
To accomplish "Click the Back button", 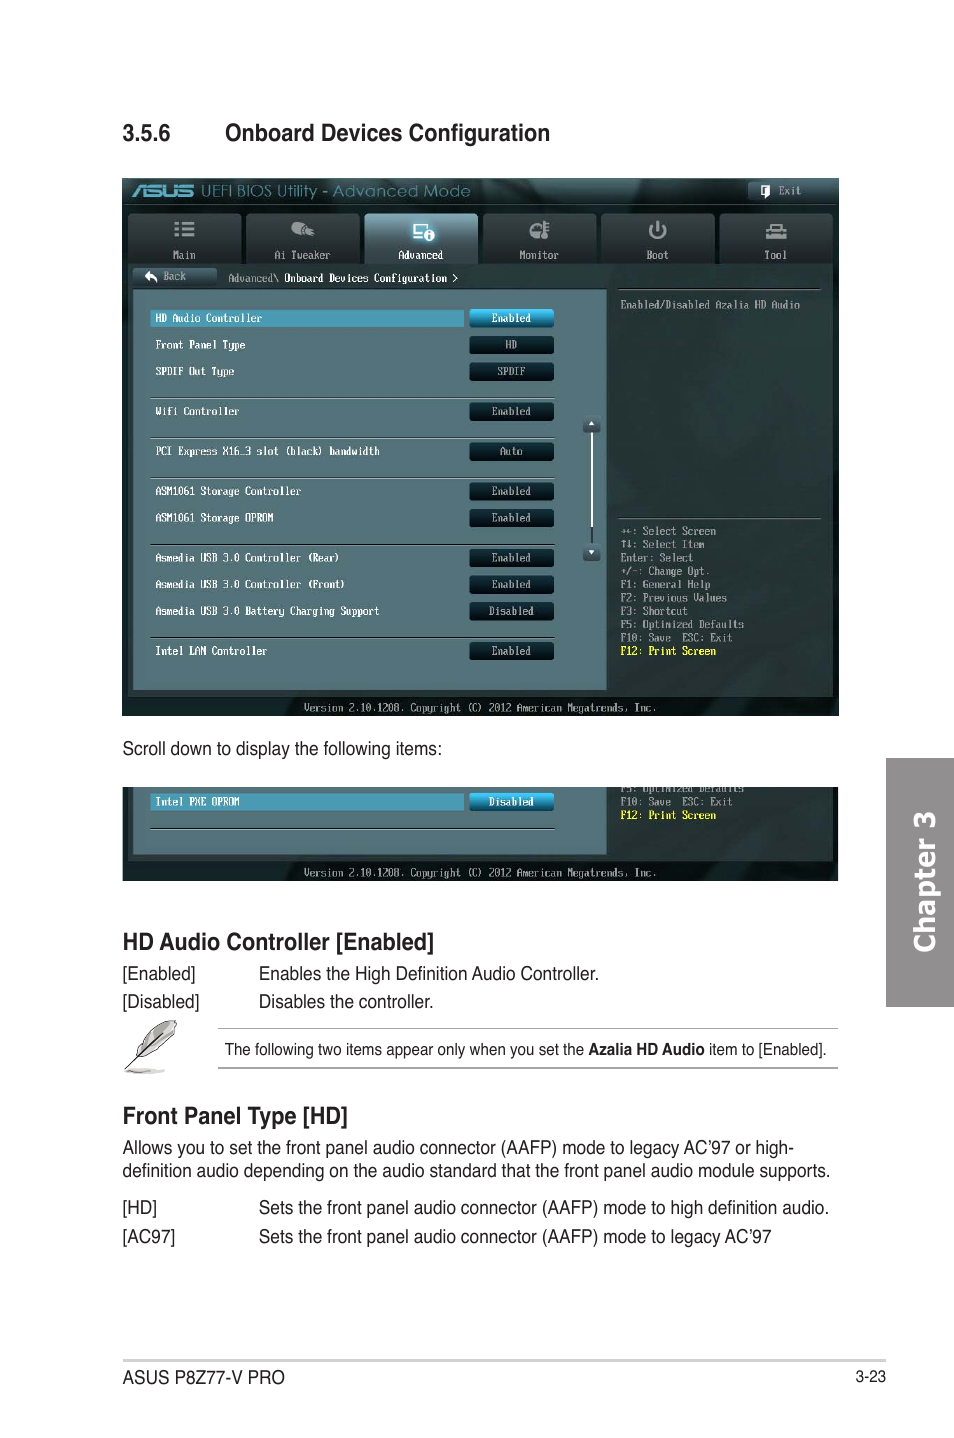I will (x=174, y=277).
